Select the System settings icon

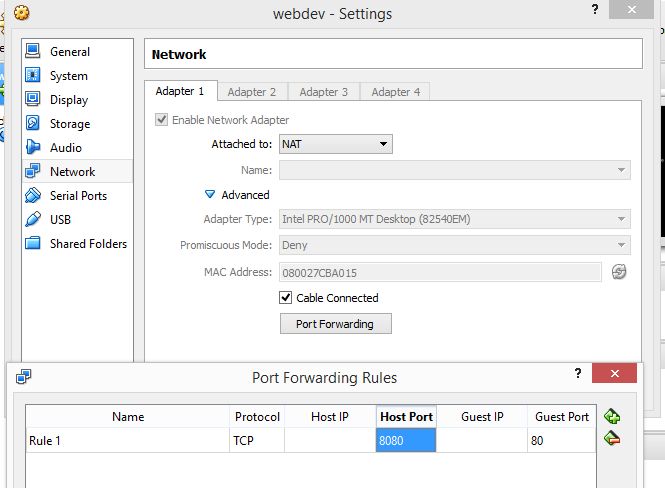pyautogui.click(x=33, y=75)
